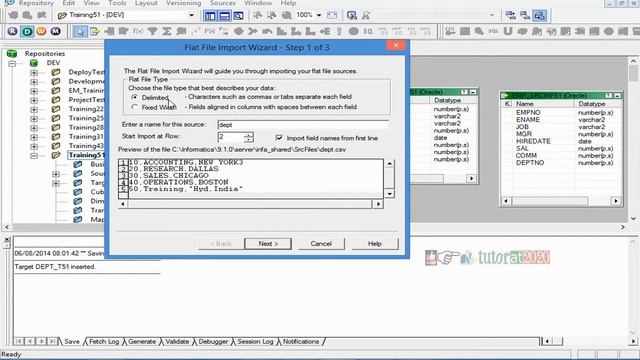Click the source name field containing dept
This screenshot has width=640, height=360.
coord(303,125)
